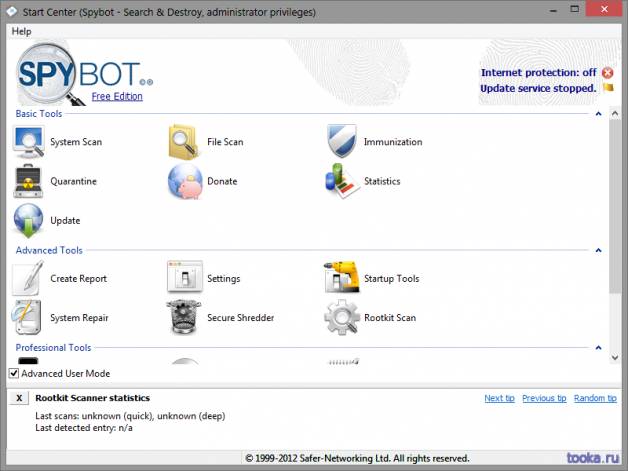Image resolution: width=628 pixels, height=471 pixels.
Task: Minimize the Start Center window
Action: [x=554, y=10]
